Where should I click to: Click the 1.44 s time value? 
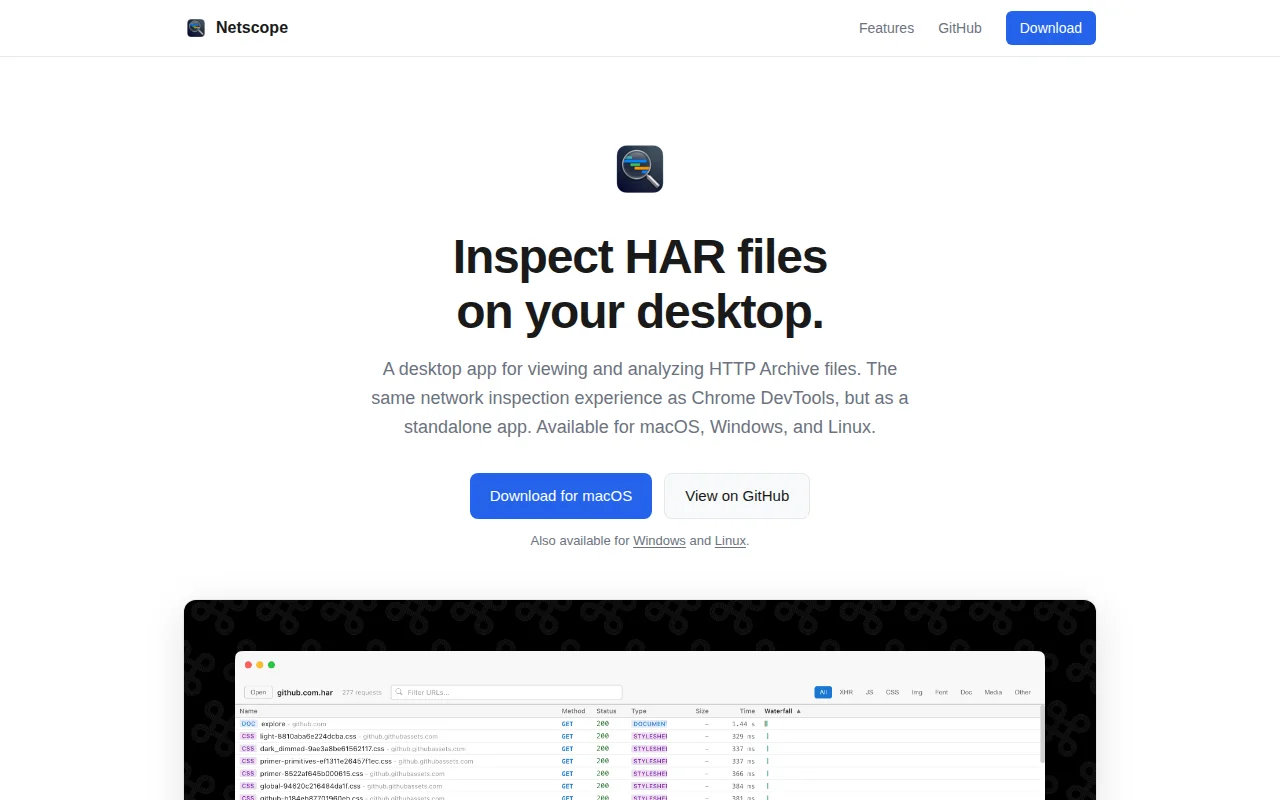tap(743, 723)
